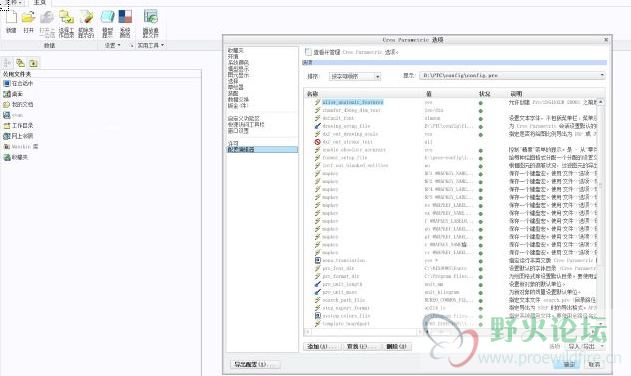631x376 pixels.
Task: Click the Manikin 库 library icon
Action: tap(6, 147)
